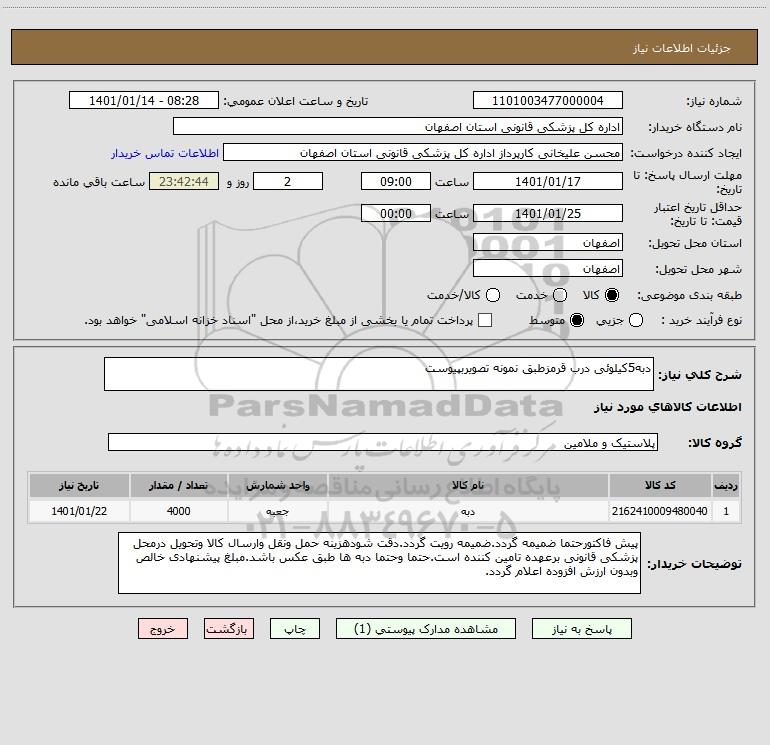The width and height of the screenshot is (770, 745).
Task: Click the ردیف column header
Action: pos(726,485)
